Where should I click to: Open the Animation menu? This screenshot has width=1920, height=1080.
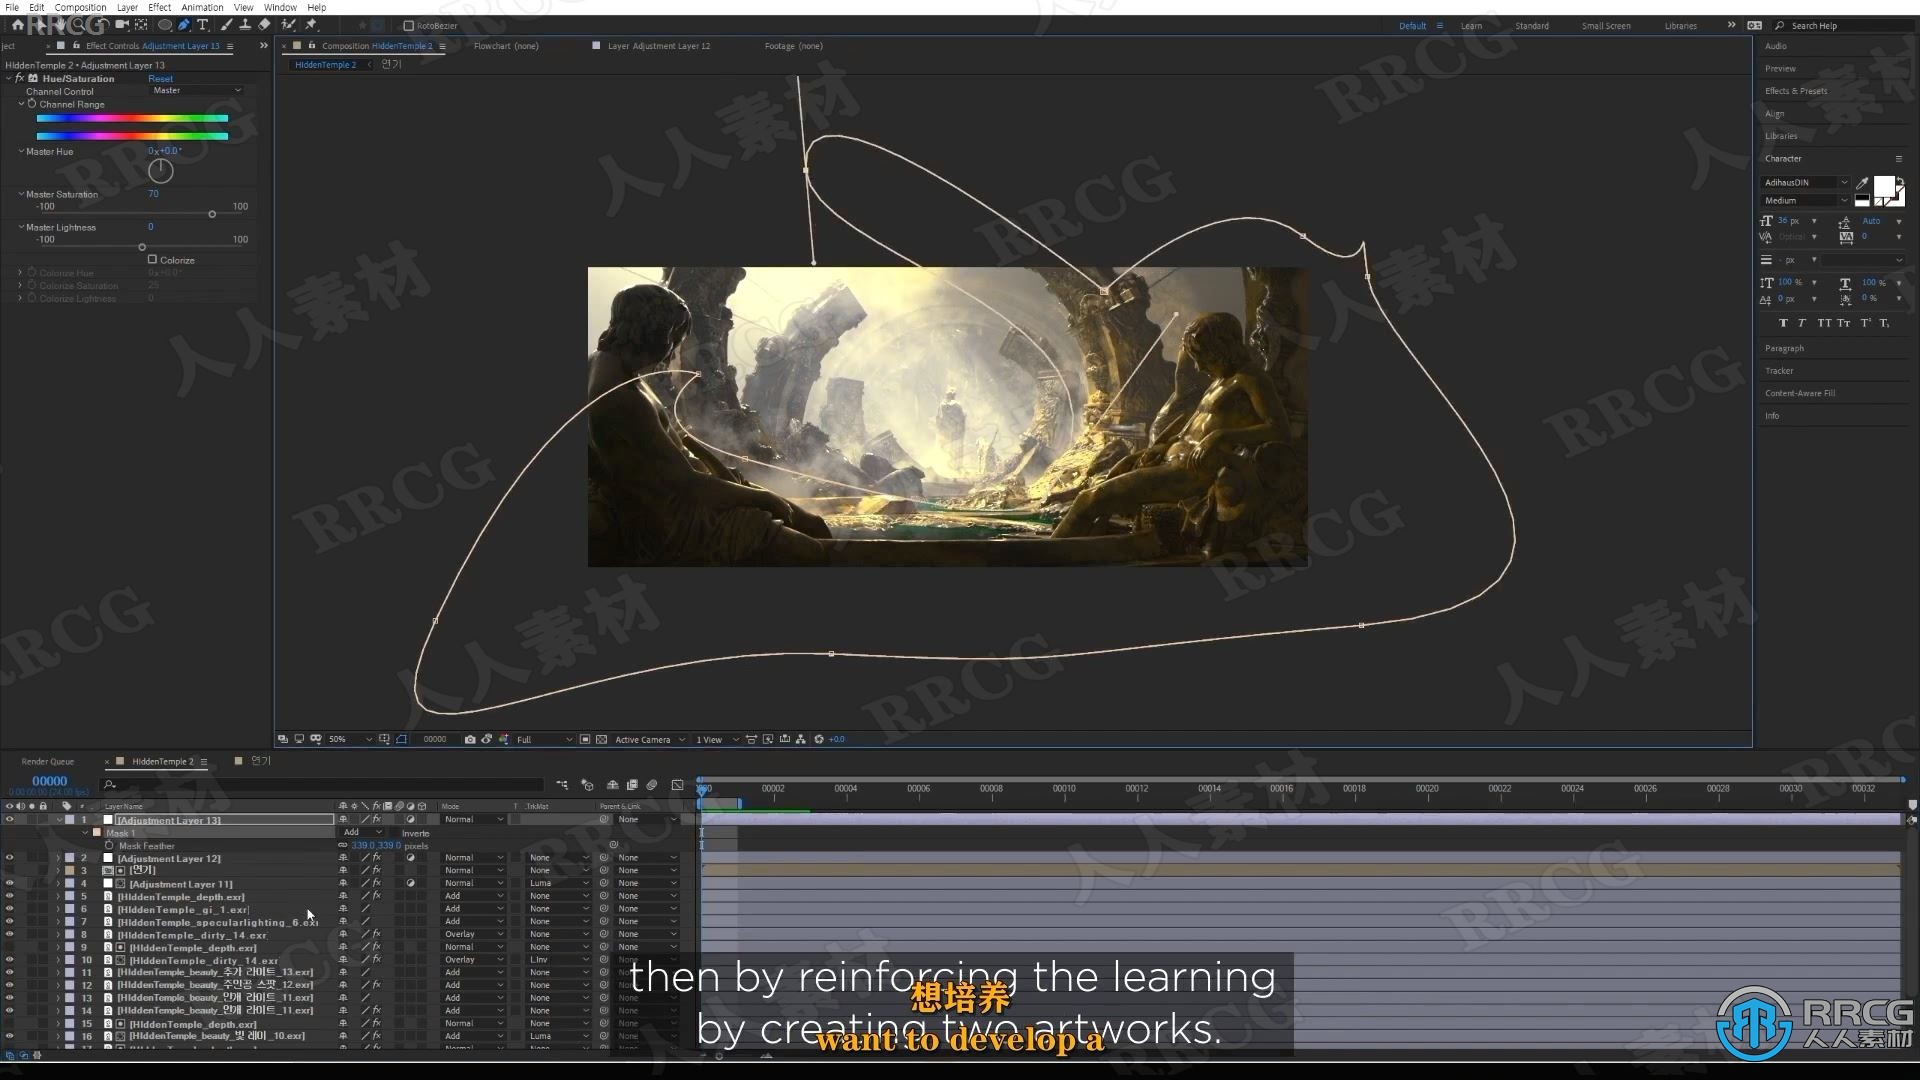(x=202, y=7)
